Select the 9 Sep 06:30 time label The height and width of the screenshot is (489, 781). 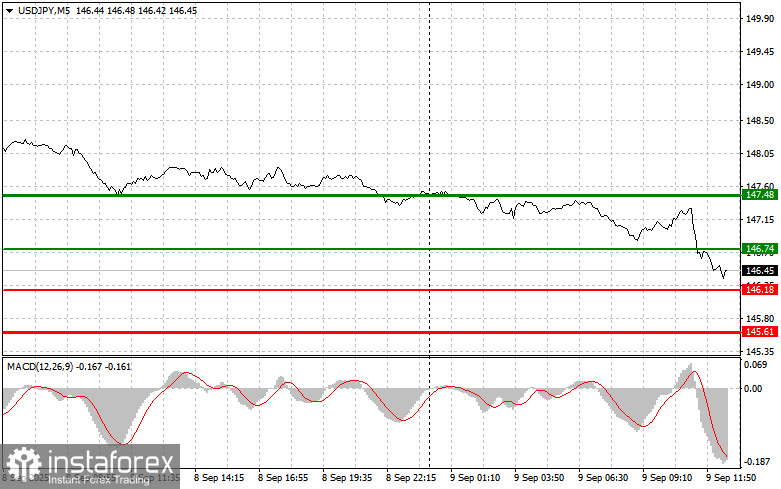pos(603,478)
